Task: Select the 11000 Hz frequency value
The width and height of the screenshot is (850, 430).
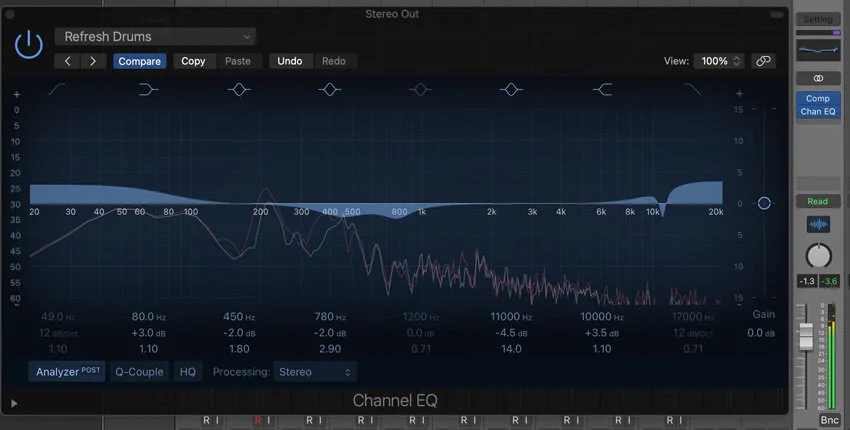Action: click(511, 317)
